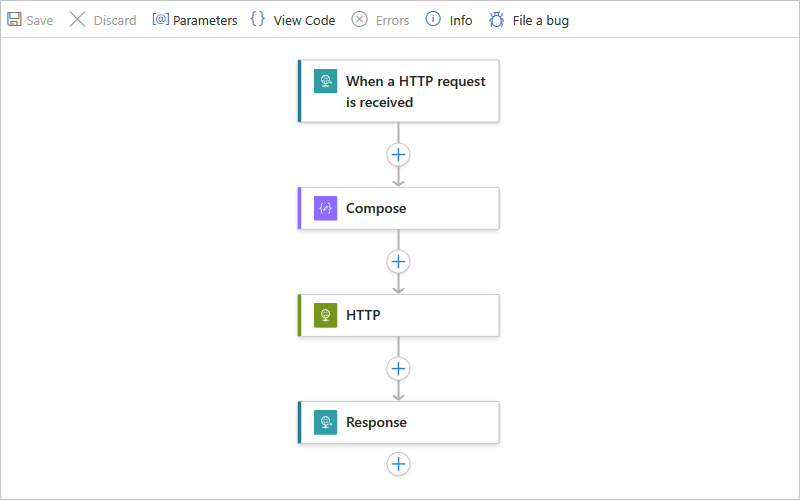Screen dimensions: 800x500
Task: Click the HTTP request trigger icon
Action: 325,81
